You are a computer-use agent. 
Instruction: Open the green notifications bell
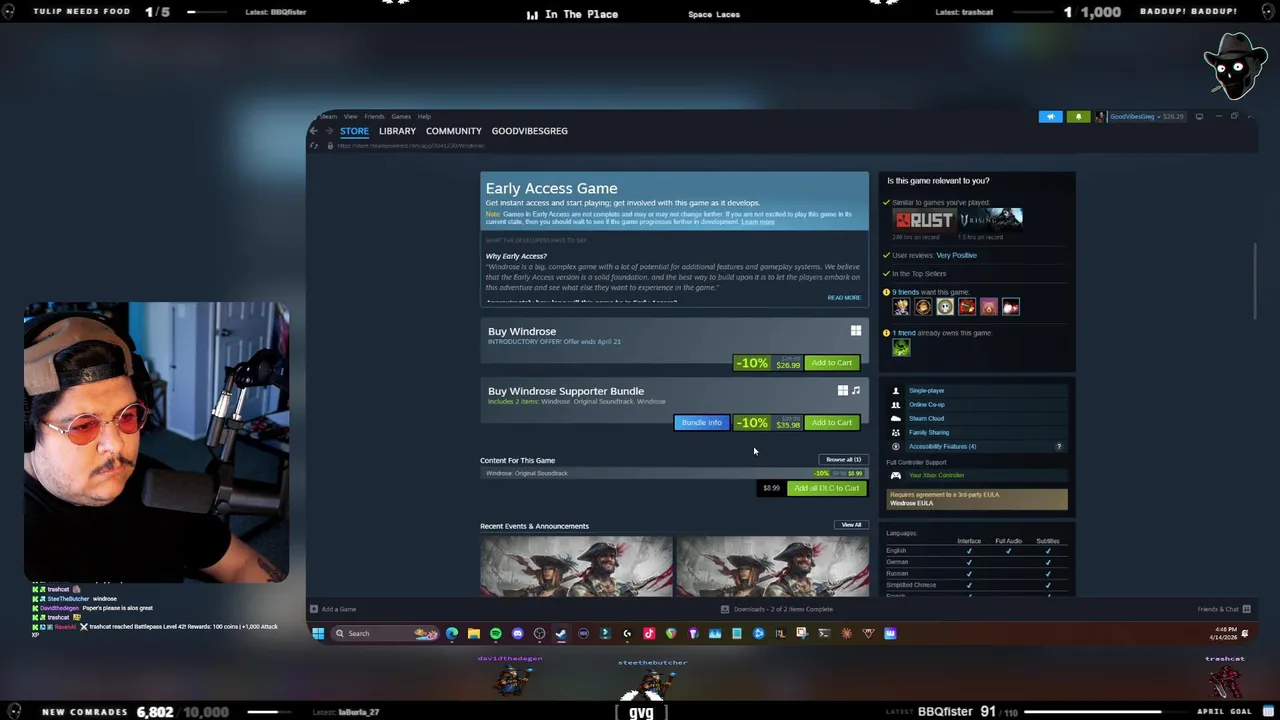coord(1078,116)
